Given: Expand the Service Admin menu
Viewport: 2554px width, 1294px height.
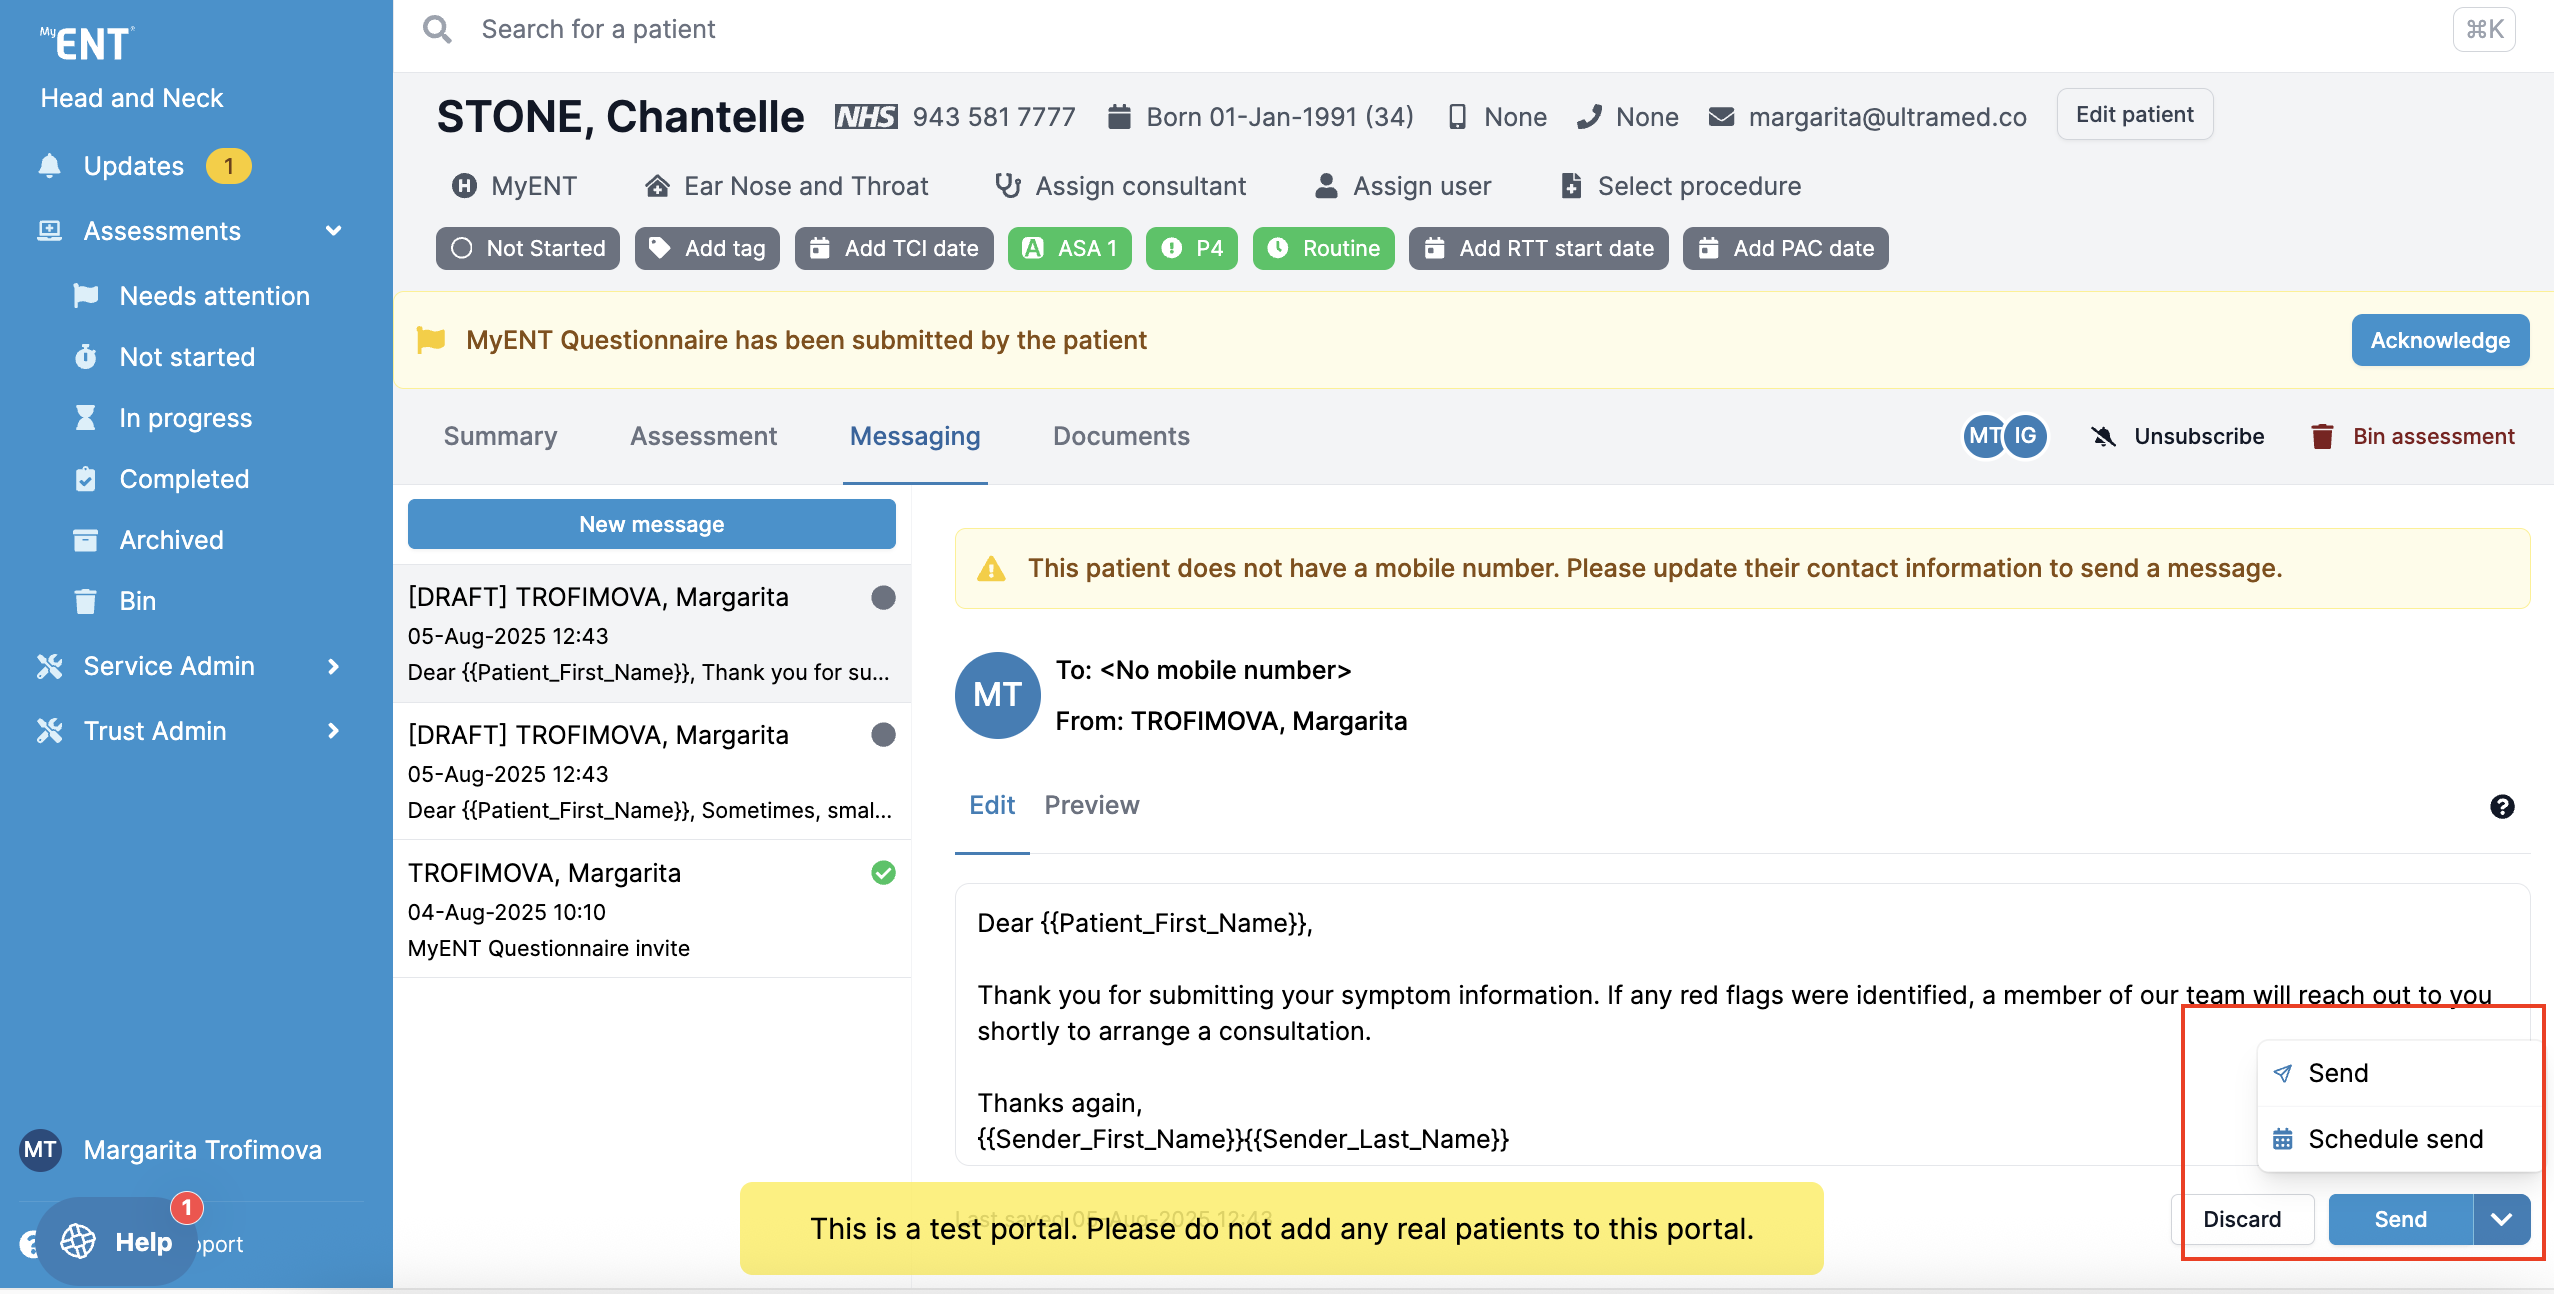Looking at the screenshot, I should point(333,666).
